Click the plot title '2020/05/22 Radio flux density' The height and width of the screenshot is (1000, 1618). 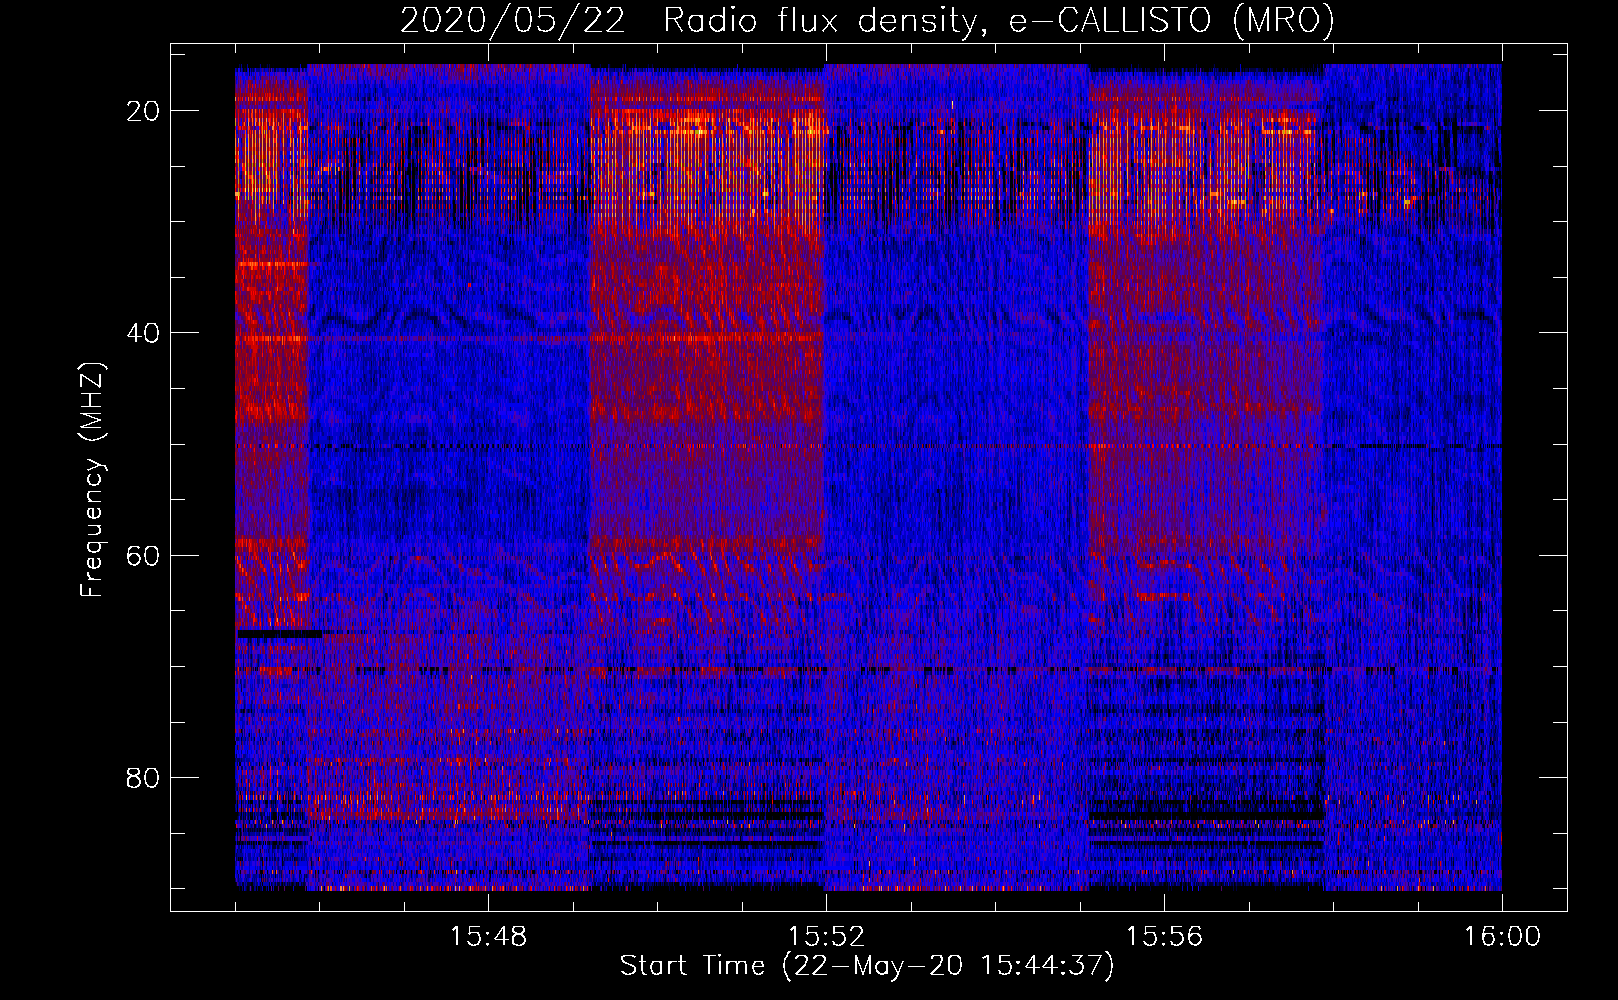coord(868,20)
